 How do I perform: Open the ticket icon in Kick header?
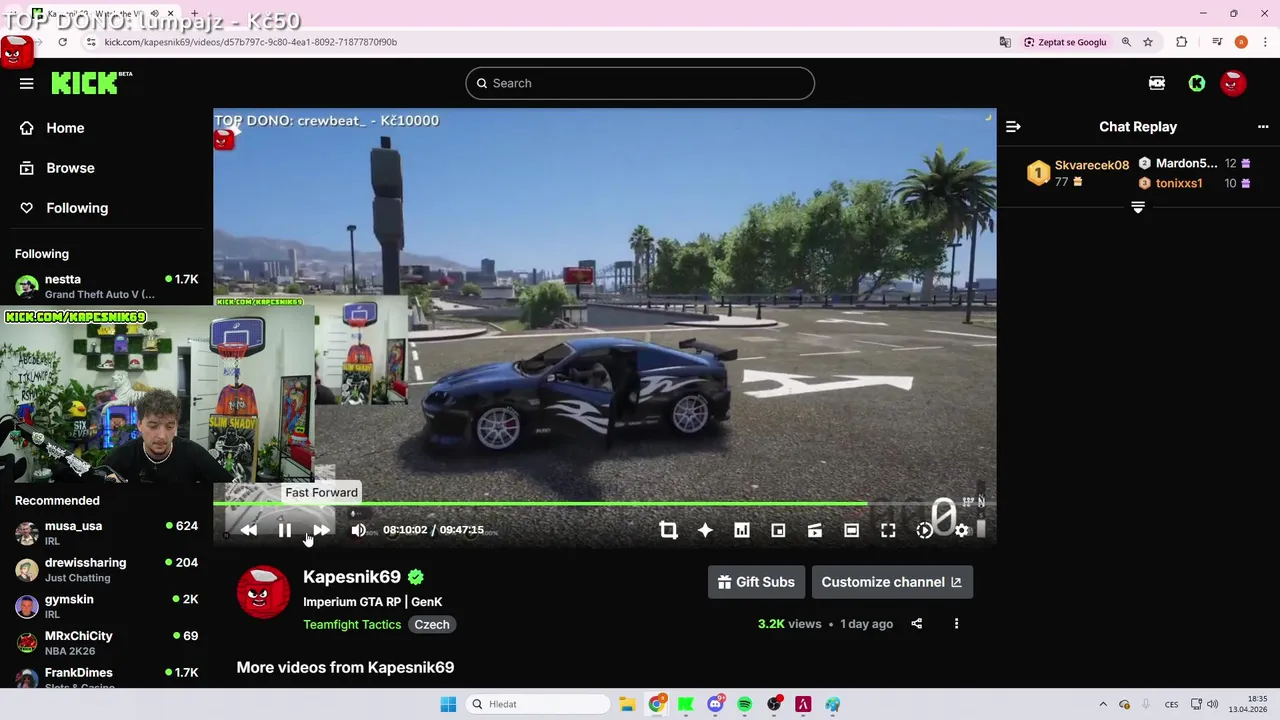pyautogui.click(x=1157, y=84)
